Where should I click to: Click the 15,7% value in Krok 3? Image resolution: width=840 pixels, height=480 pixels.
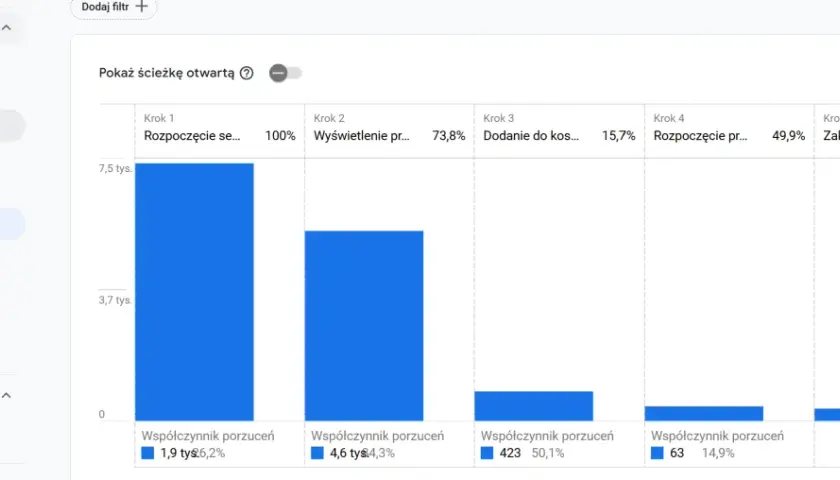(x=618, y=136)
